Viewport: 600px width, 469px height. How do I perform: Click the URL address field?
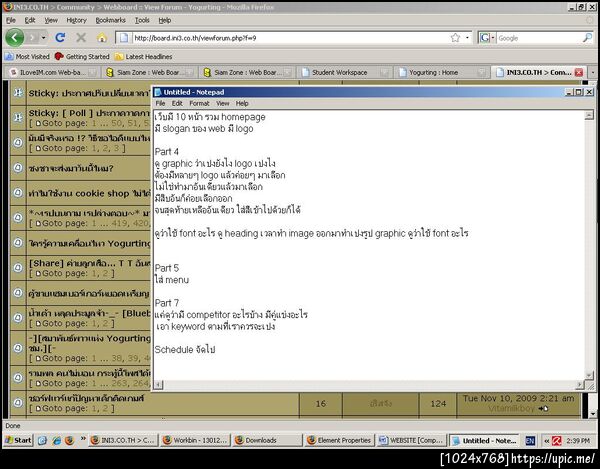291,38
